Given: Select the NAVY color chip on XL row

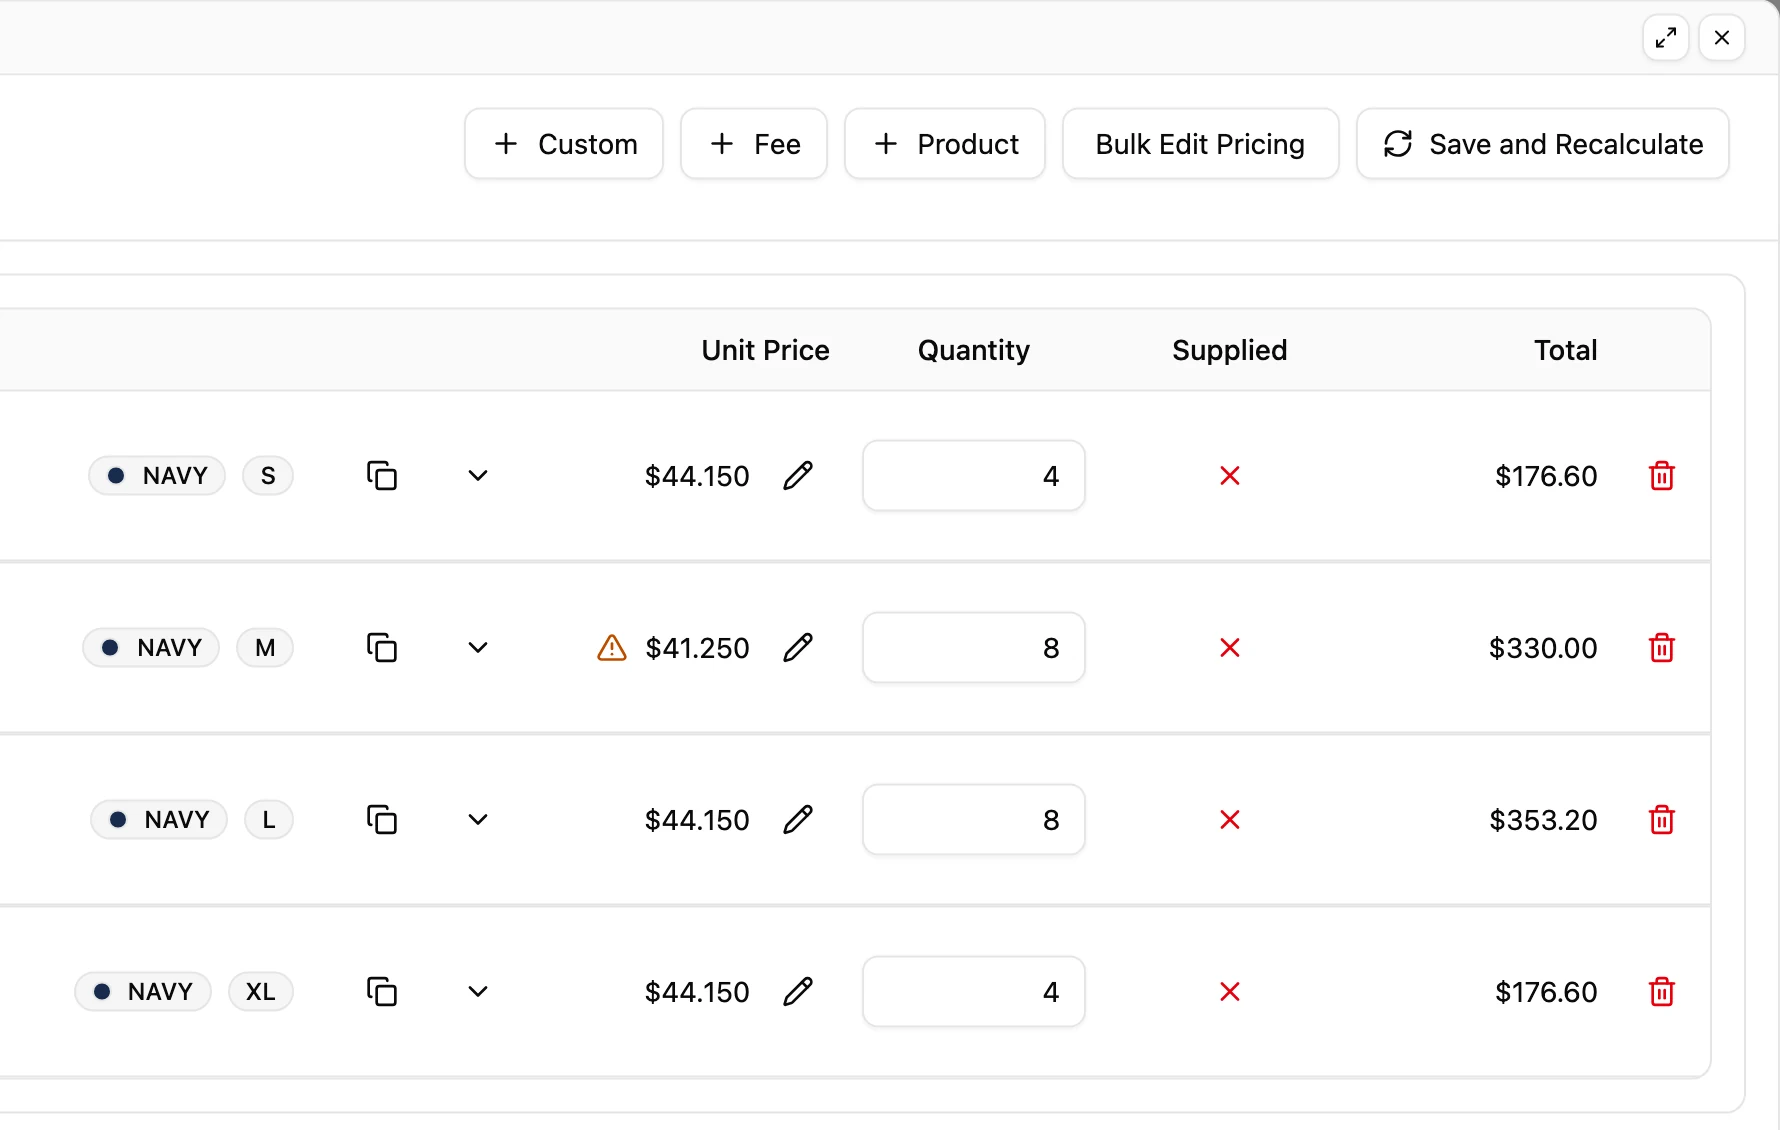Looking at the screenshot, I should tap(143, 992).
